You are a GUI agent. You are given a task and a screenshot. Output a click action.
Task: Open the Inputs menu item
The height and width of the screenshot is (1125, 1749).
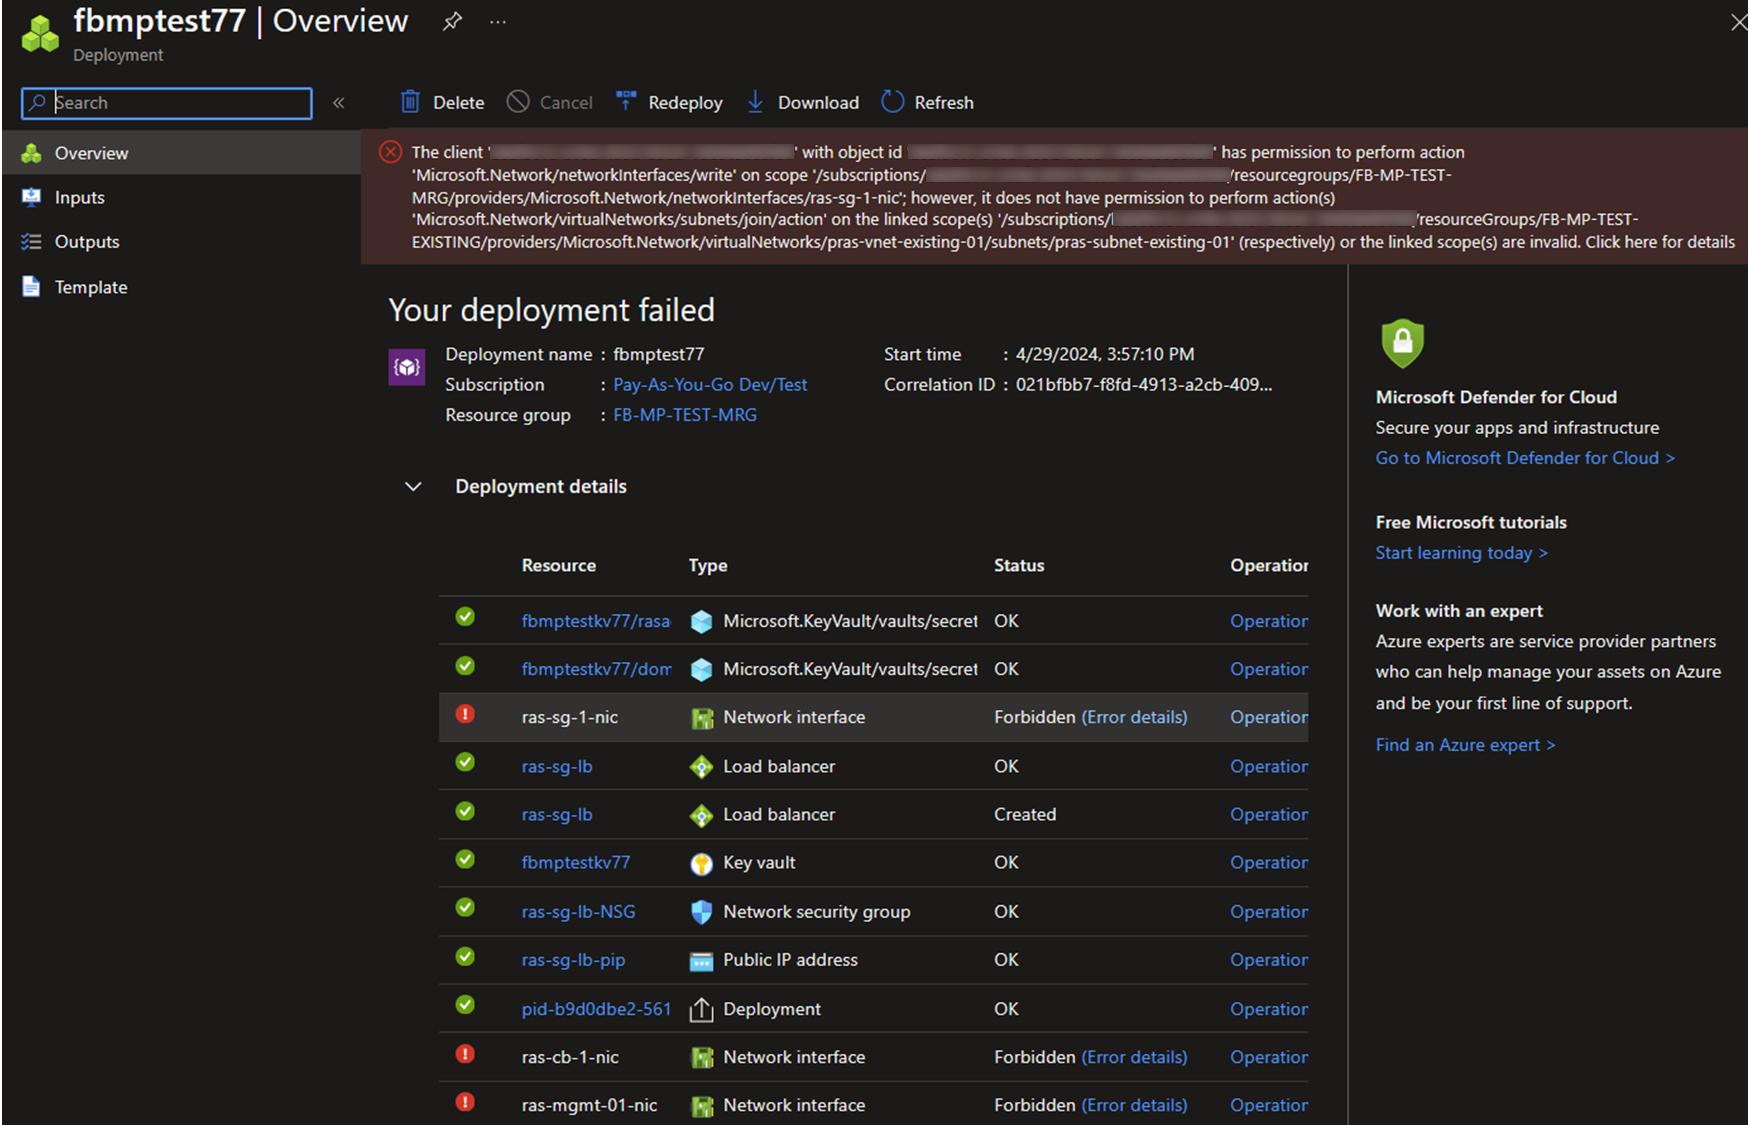pyautogui.click(x=80, y=198)
